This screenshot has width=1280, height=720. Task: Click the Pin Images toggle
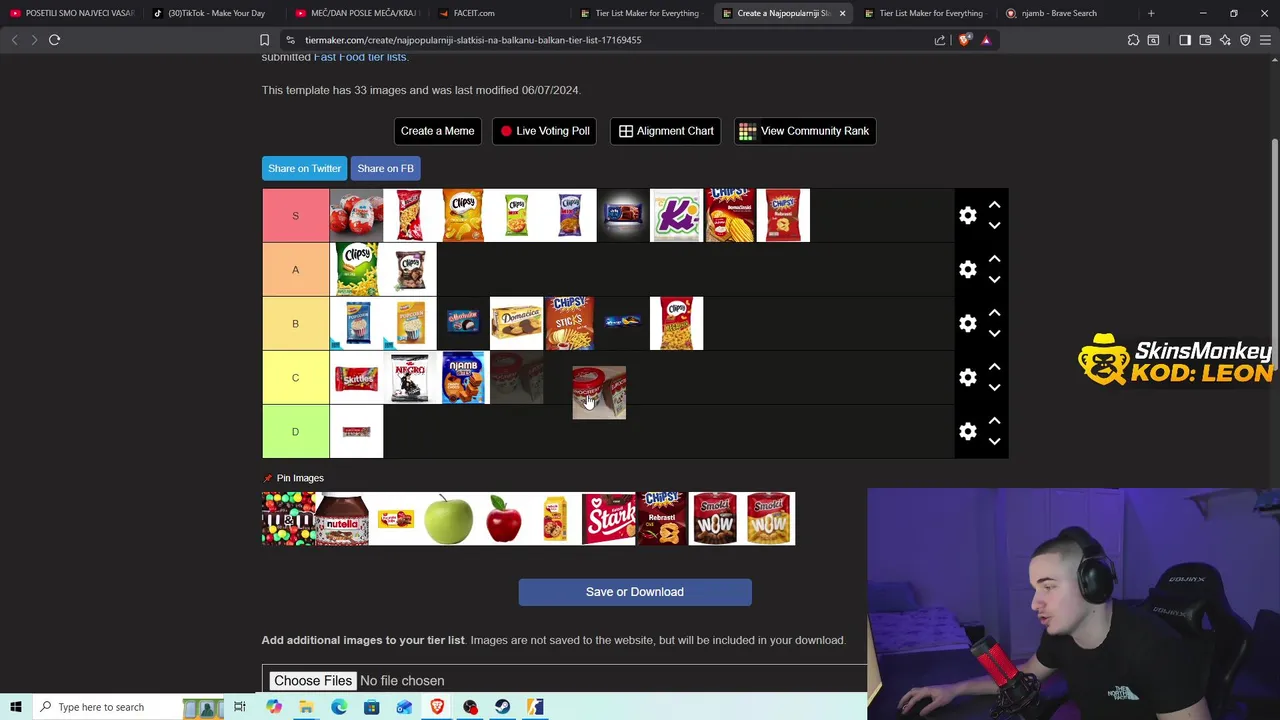coord(293,478)
